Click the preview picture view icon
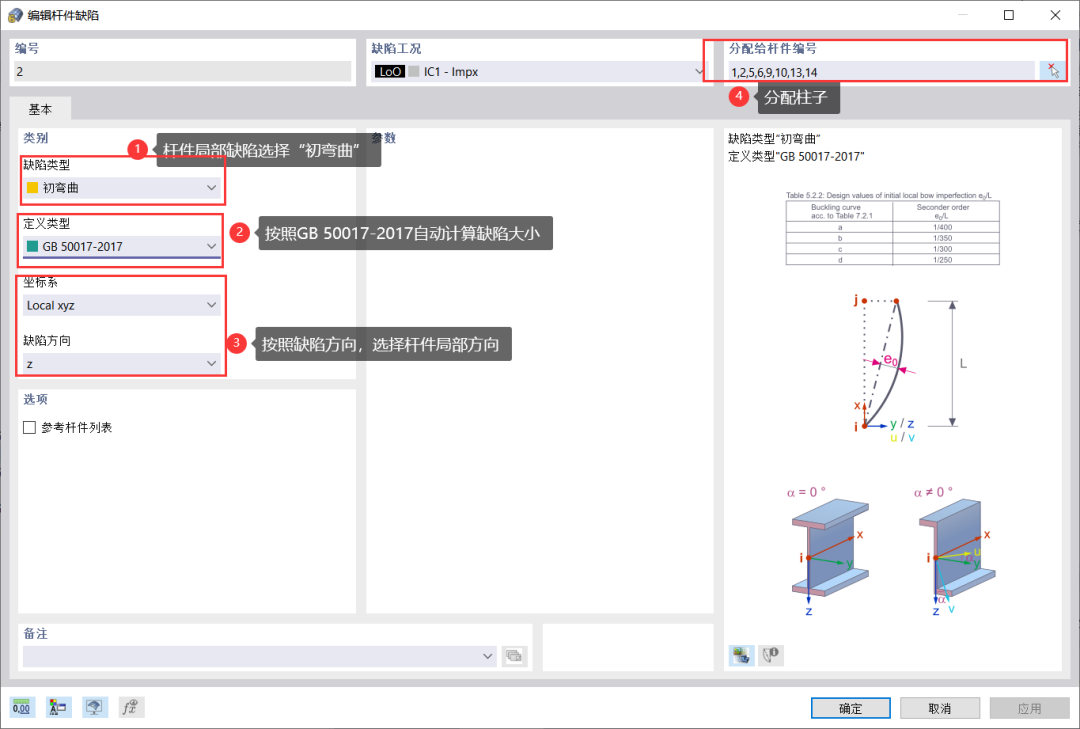 click(x=741, y=655)
